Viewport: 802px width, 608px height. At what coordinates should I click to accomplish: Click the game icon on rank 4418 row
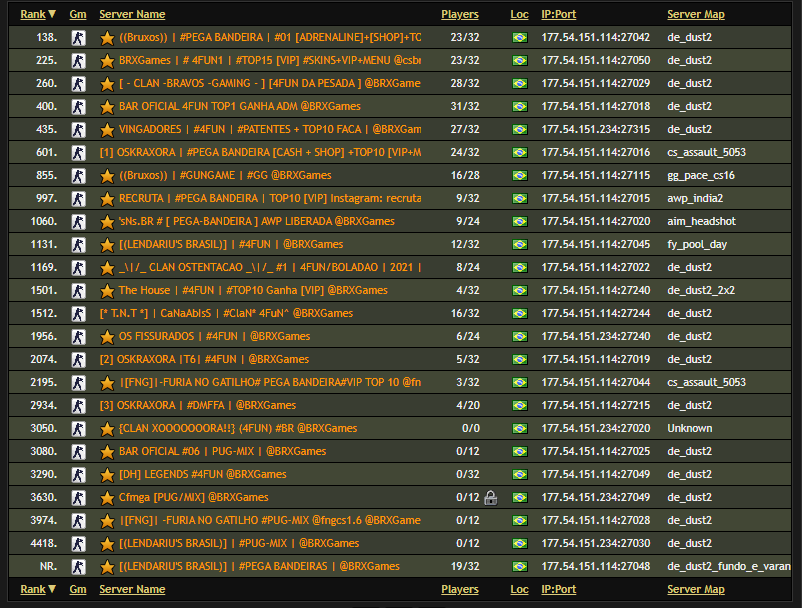[78, 543]
